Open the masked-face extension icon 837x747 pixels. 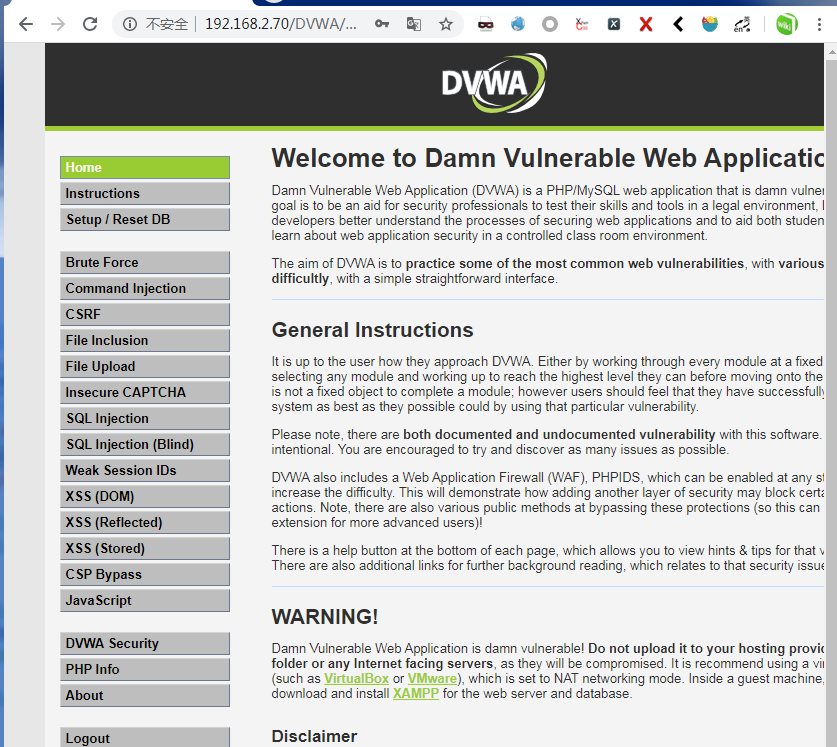[x=485, y=24]
